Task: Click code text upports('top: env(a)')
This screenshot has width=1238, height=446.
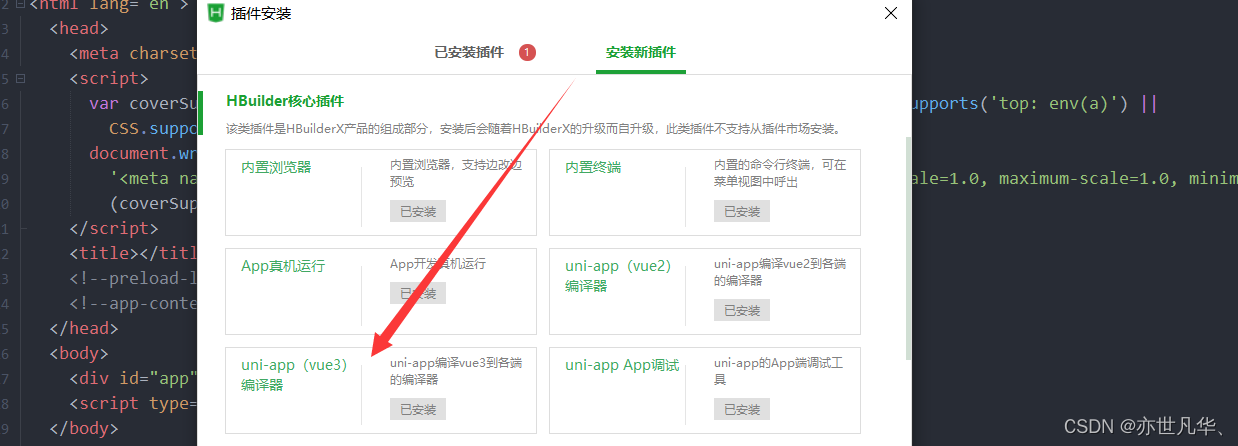Action: pos(1020,103)
